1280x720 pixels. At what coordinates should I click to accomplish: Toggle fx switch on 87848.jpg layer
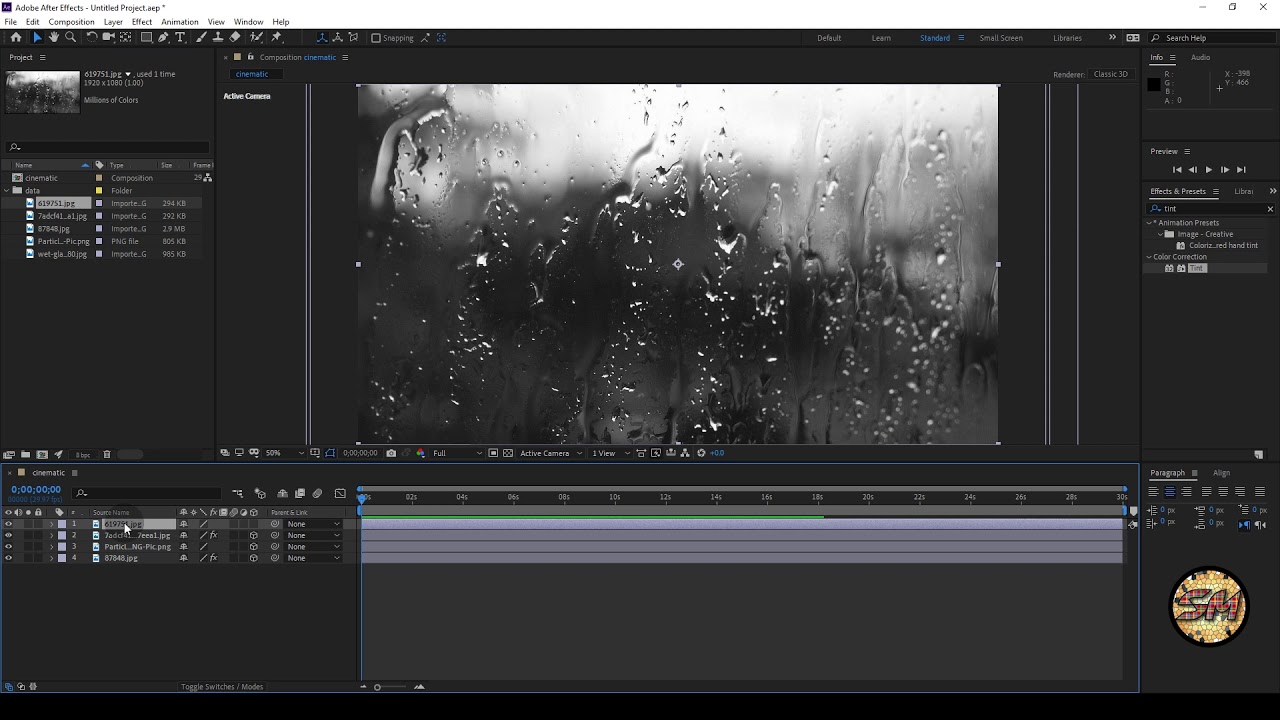tap(213, 558)
